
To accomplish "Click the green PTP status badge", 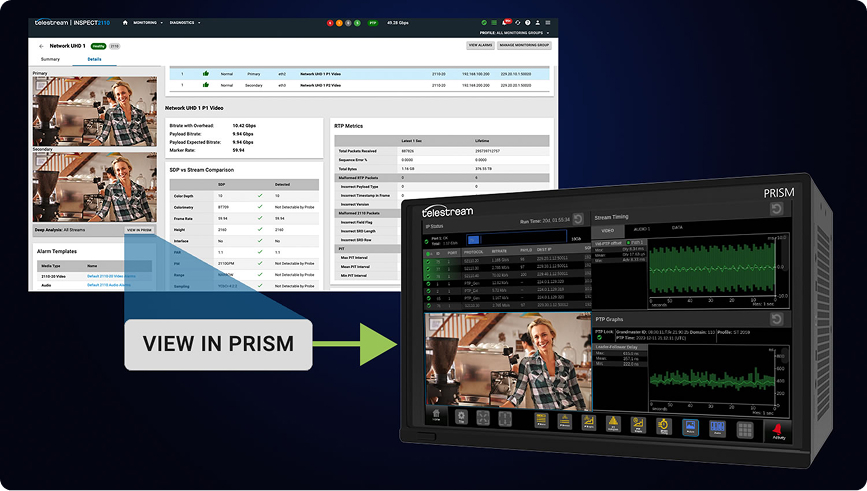I will point(373,23).
